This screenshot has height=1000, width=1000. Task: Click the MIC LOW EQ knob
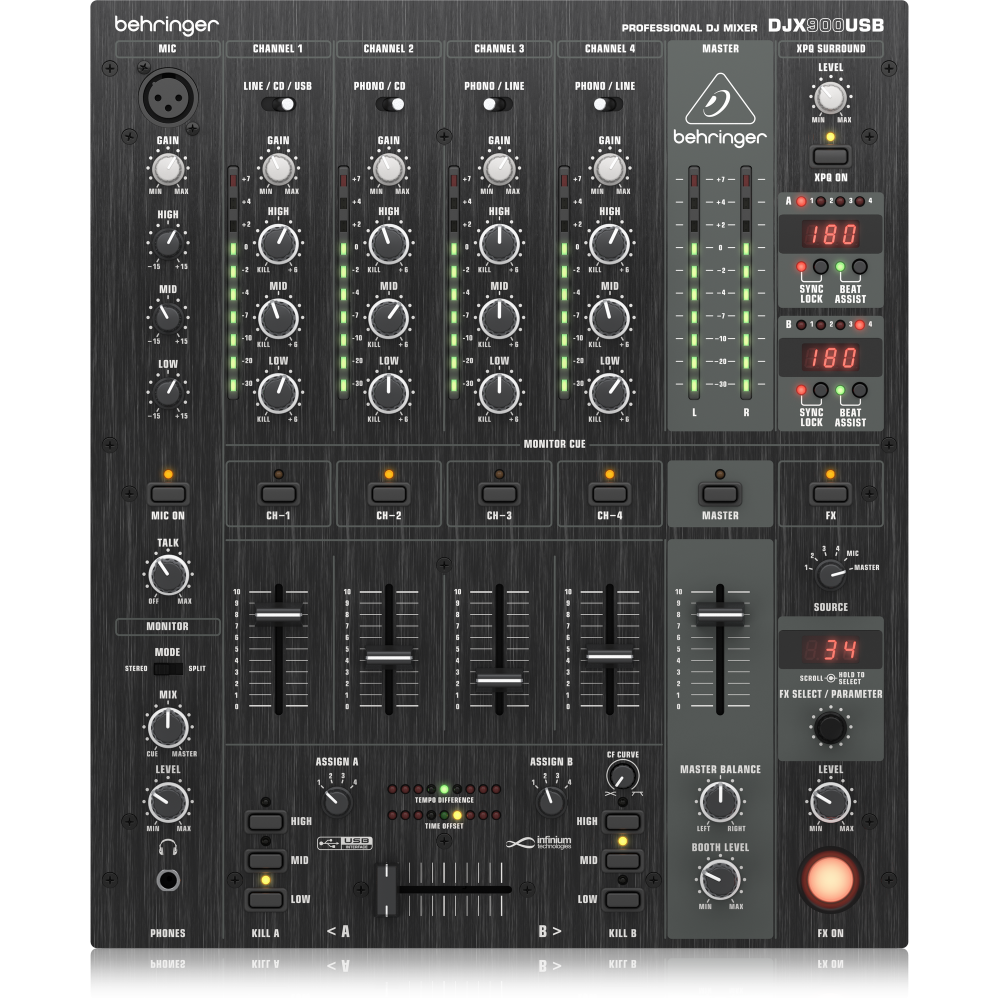[168, 392]
